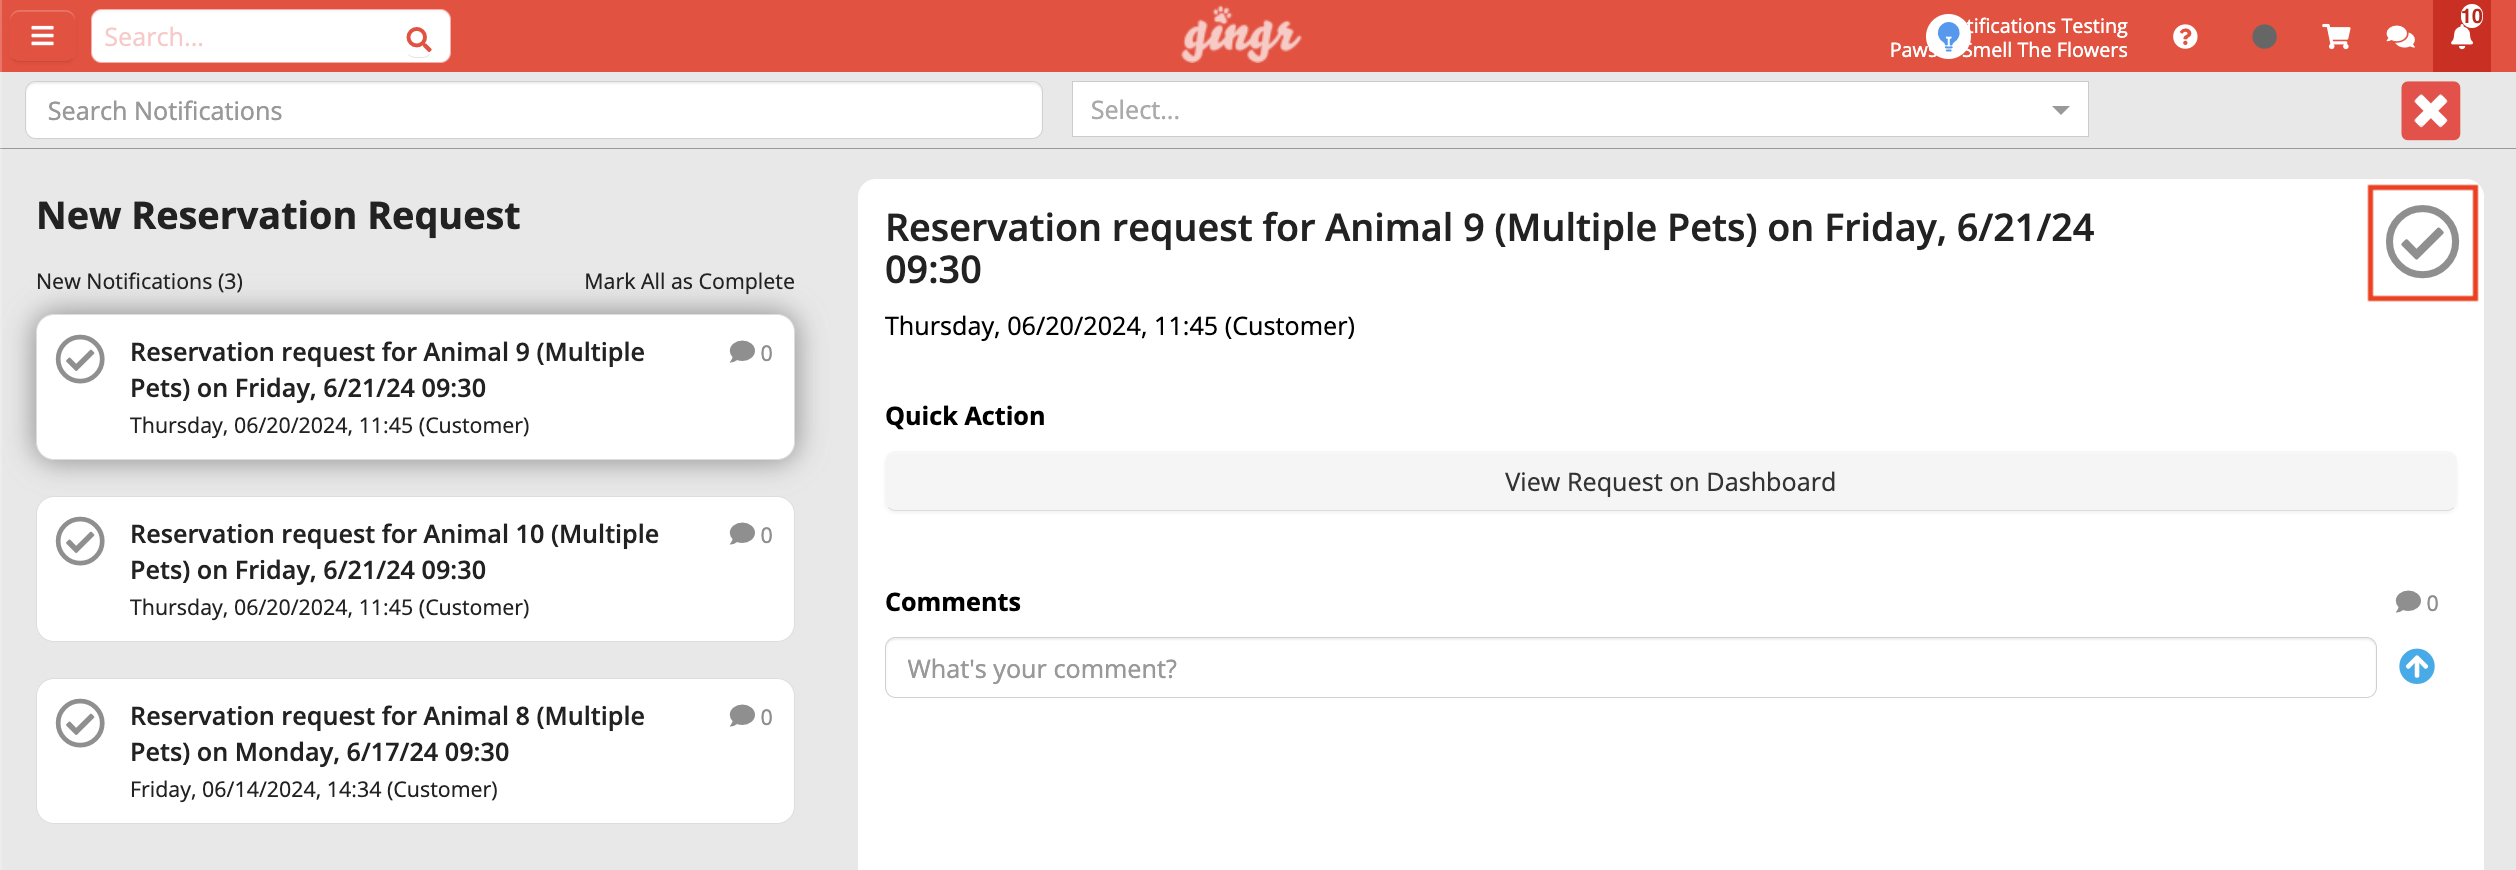This screenshot has width=2516, height=870.
Task: Check off Animal 9 notification in list
Action: (80, 359)
